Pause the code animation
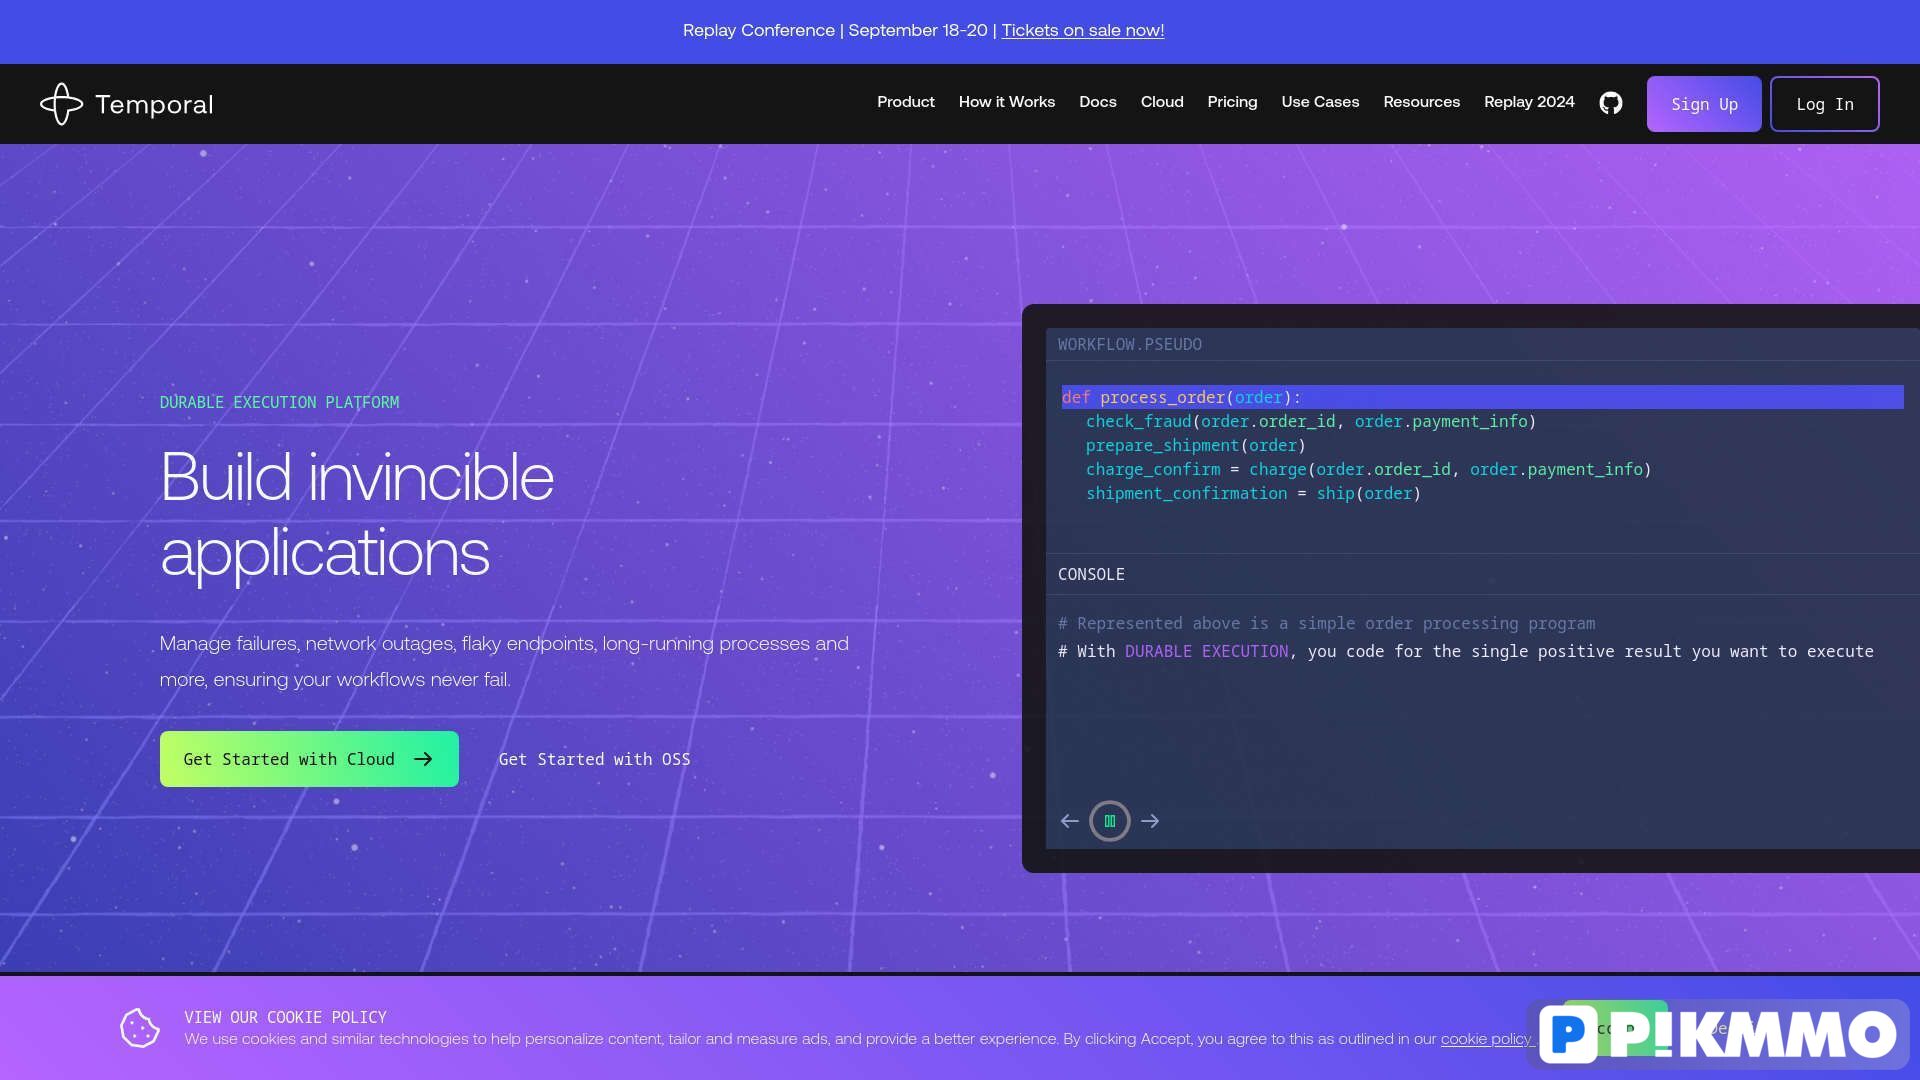This screenshot has height=1080, width=1920. 1109,821
